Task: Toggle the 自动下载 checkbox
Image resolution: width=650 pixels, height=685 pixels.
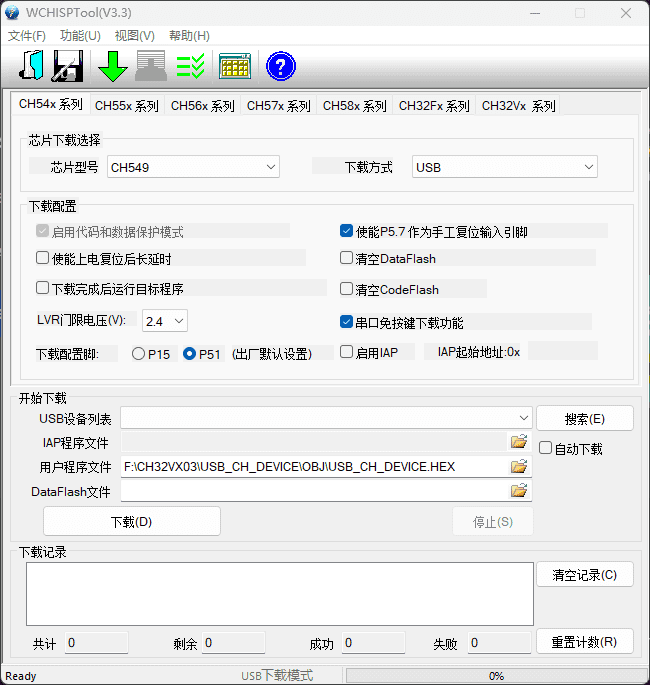Action: click(x=545, y=448)
